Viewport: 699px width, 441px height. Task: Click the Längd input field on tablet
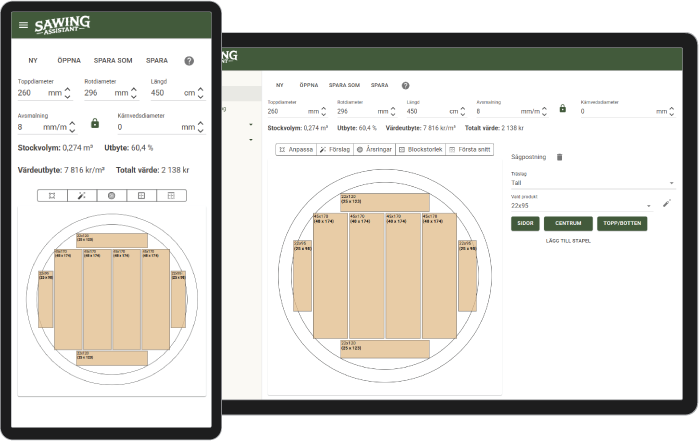pyautogui.click(x=163, y=93)
